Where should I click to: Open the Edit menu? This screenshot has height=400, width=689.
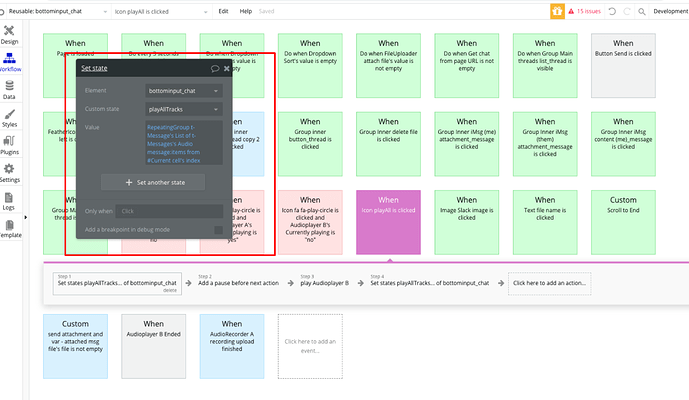[x=223, y=11]
